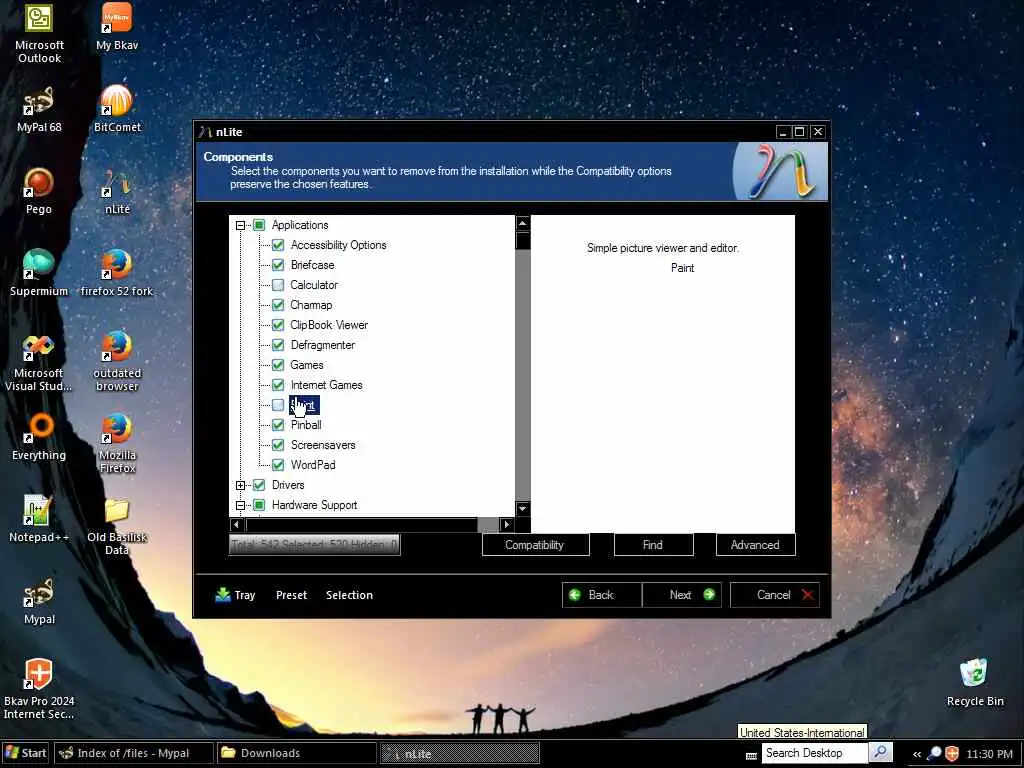Open the Selection menu
Viewport: 1024px width, 768px height.
(349, 595)
